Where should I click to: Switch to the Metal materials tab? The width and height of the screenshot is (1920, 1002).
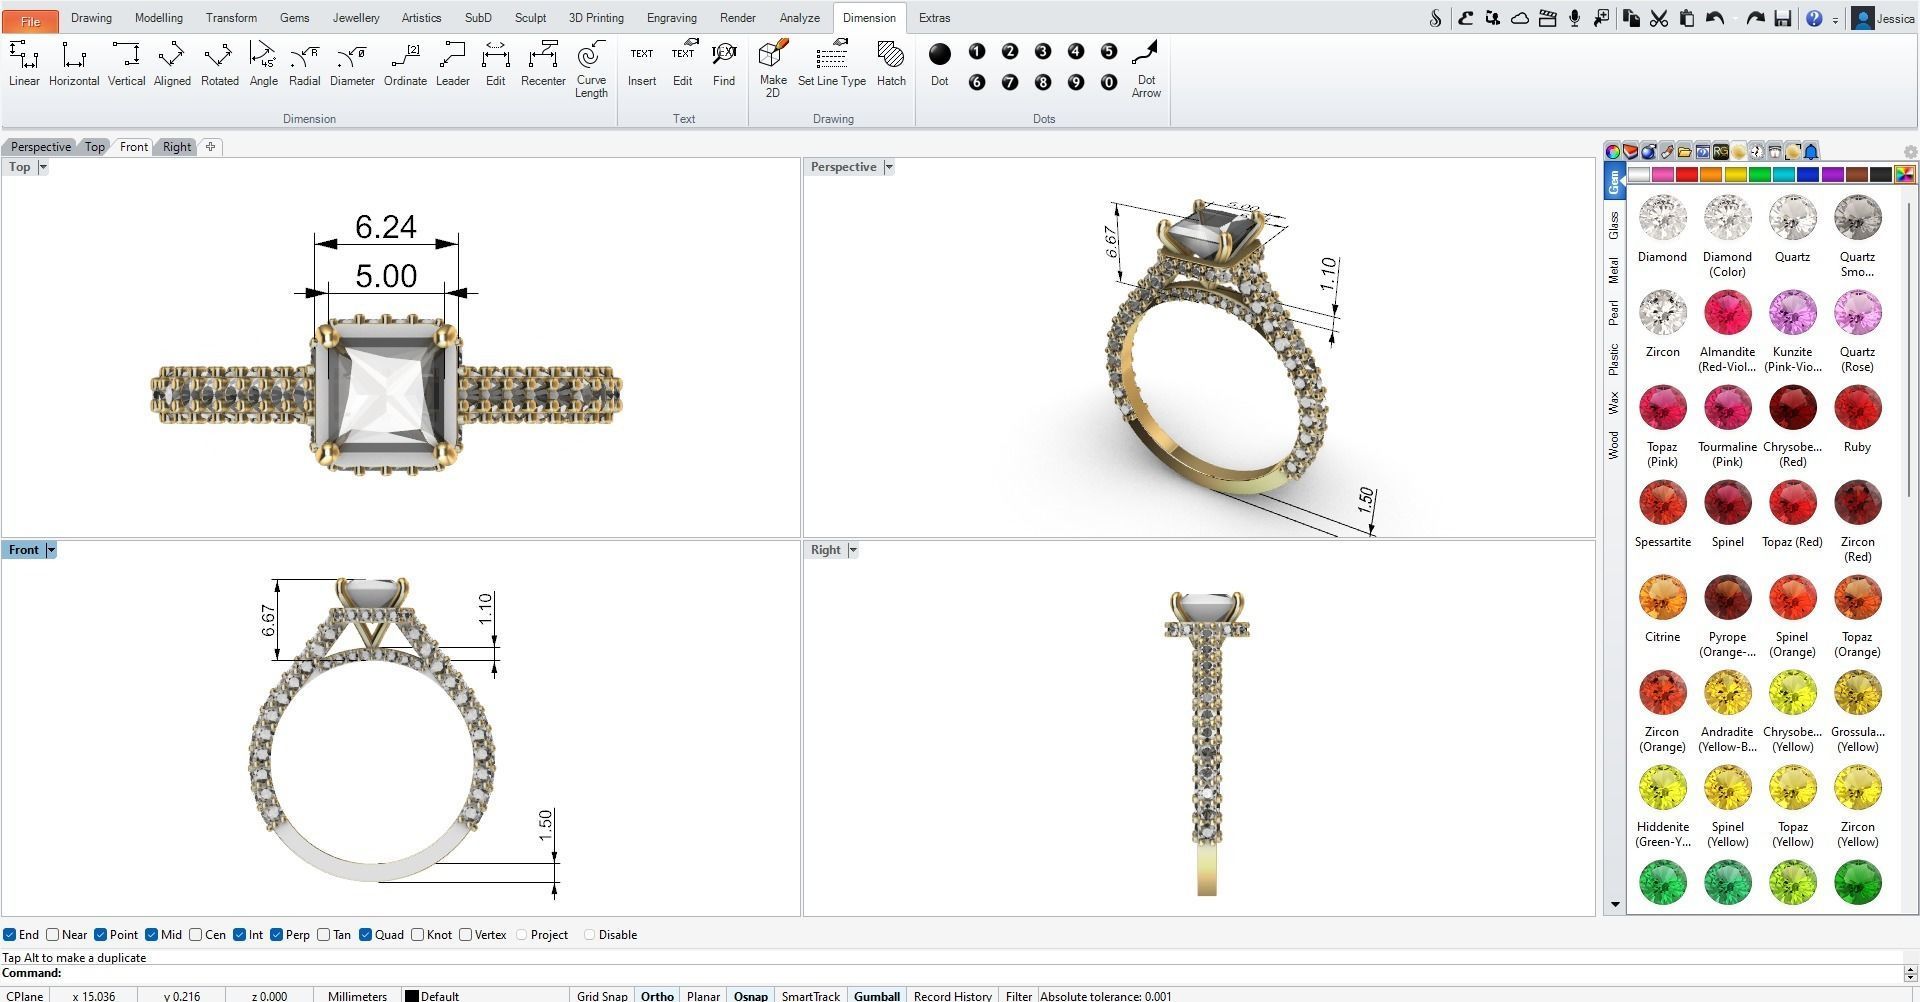click(x=1613, y=270)
